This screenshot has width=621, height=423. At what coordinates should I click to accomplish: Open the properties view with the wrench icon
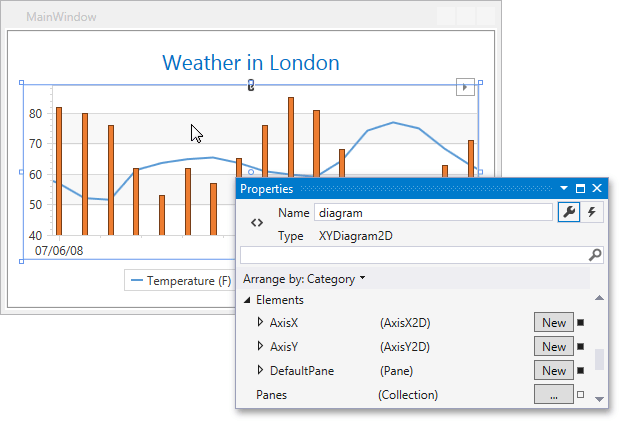pos(569,212)
